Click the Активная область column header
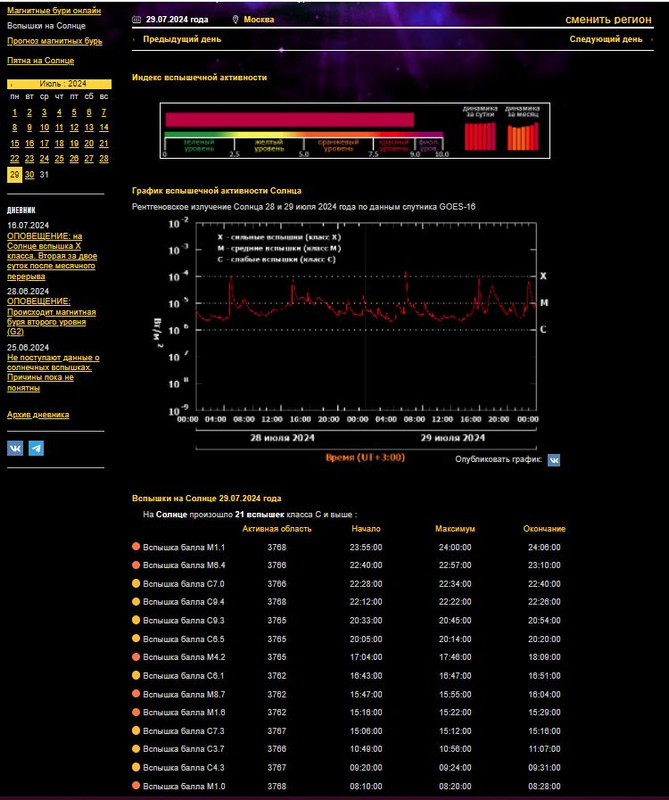This screenshot has height=800, width=669. point(277,529)
